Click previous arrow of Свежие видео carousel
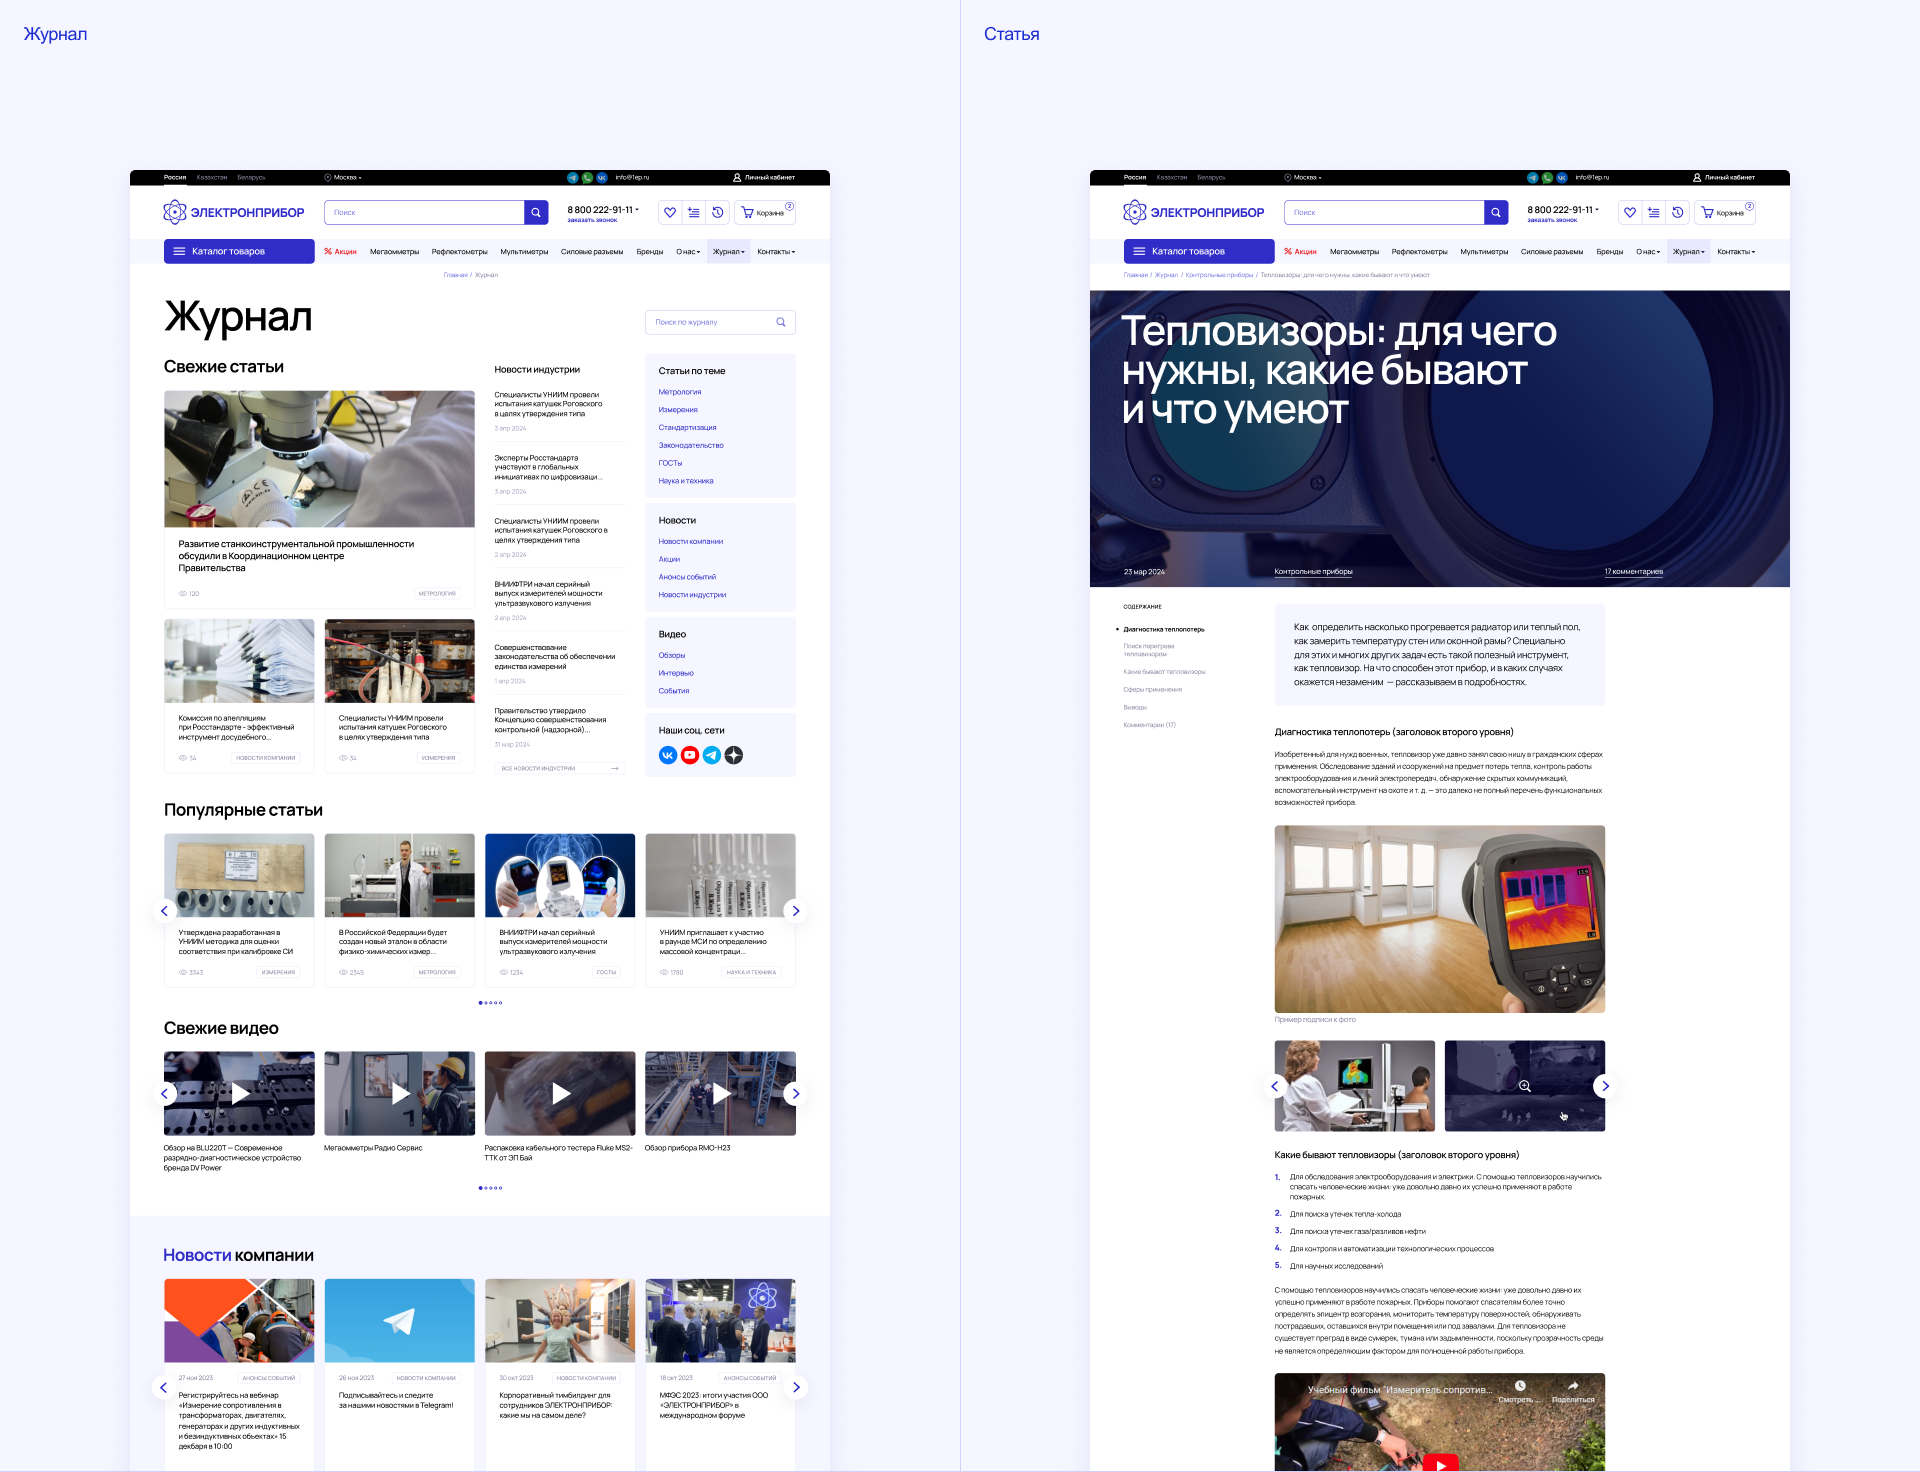This screenshot has height=1472, width=1920. coord(165,1094)
